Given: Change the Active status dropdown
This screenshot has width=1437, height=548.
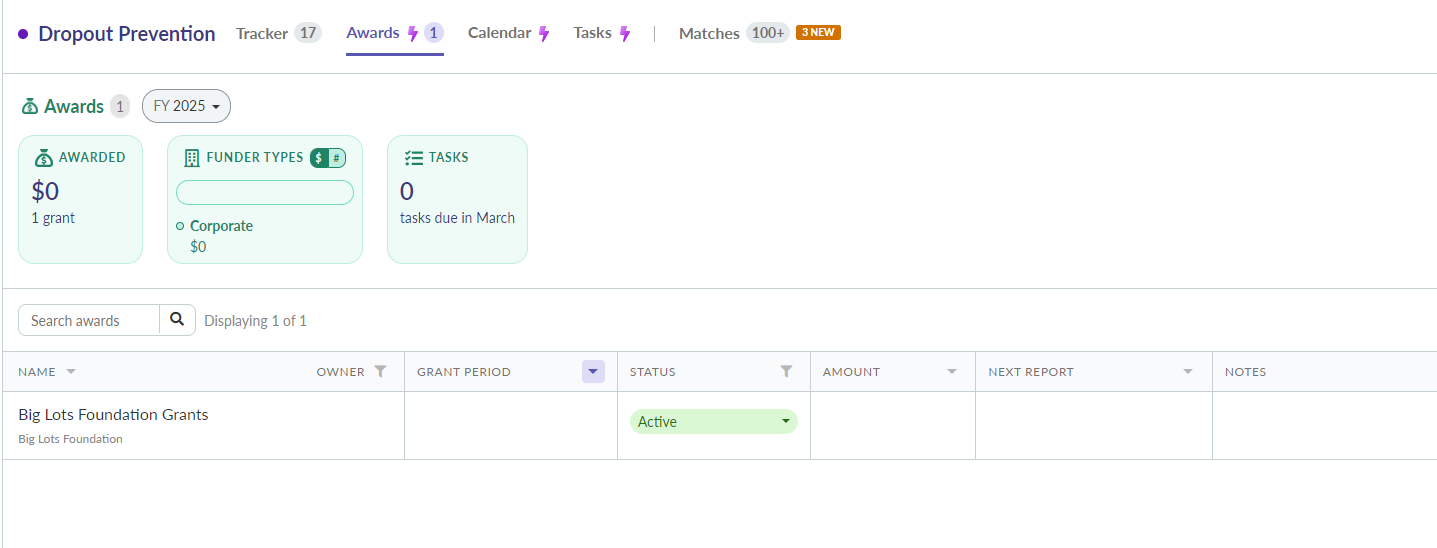Looking at the screenshot, I should pyautogui.click(x=714, y=422).
